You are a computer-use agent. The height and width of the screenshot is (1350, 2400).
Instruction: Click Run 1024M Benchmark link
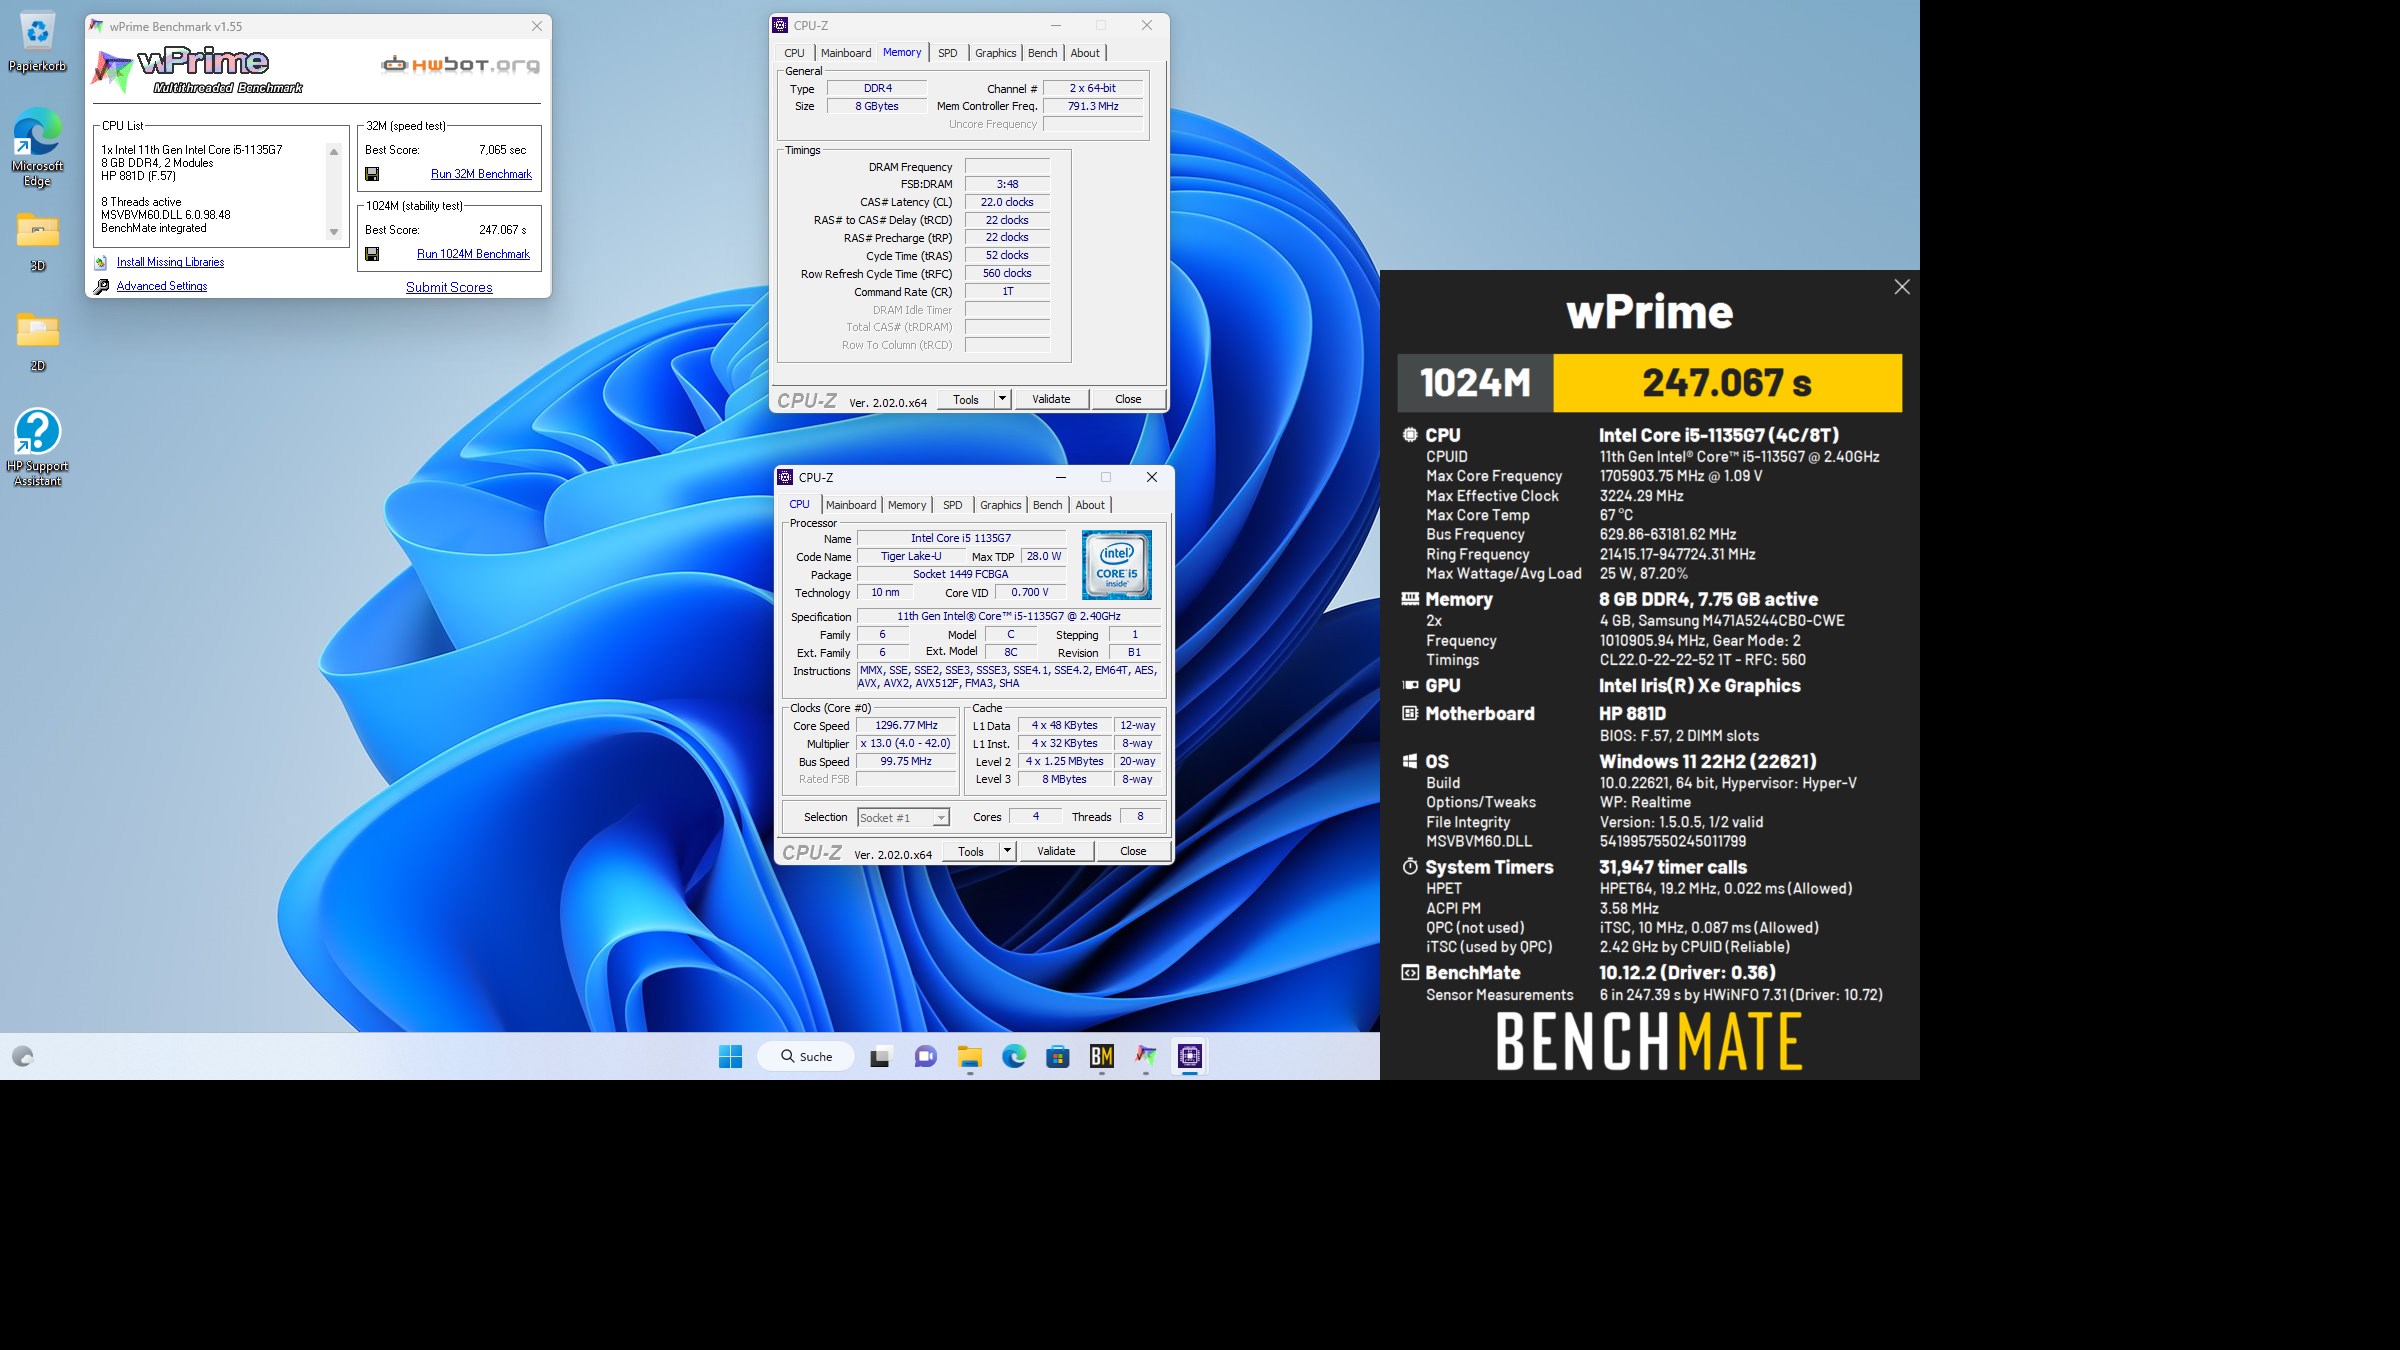(x=473, y=254)
